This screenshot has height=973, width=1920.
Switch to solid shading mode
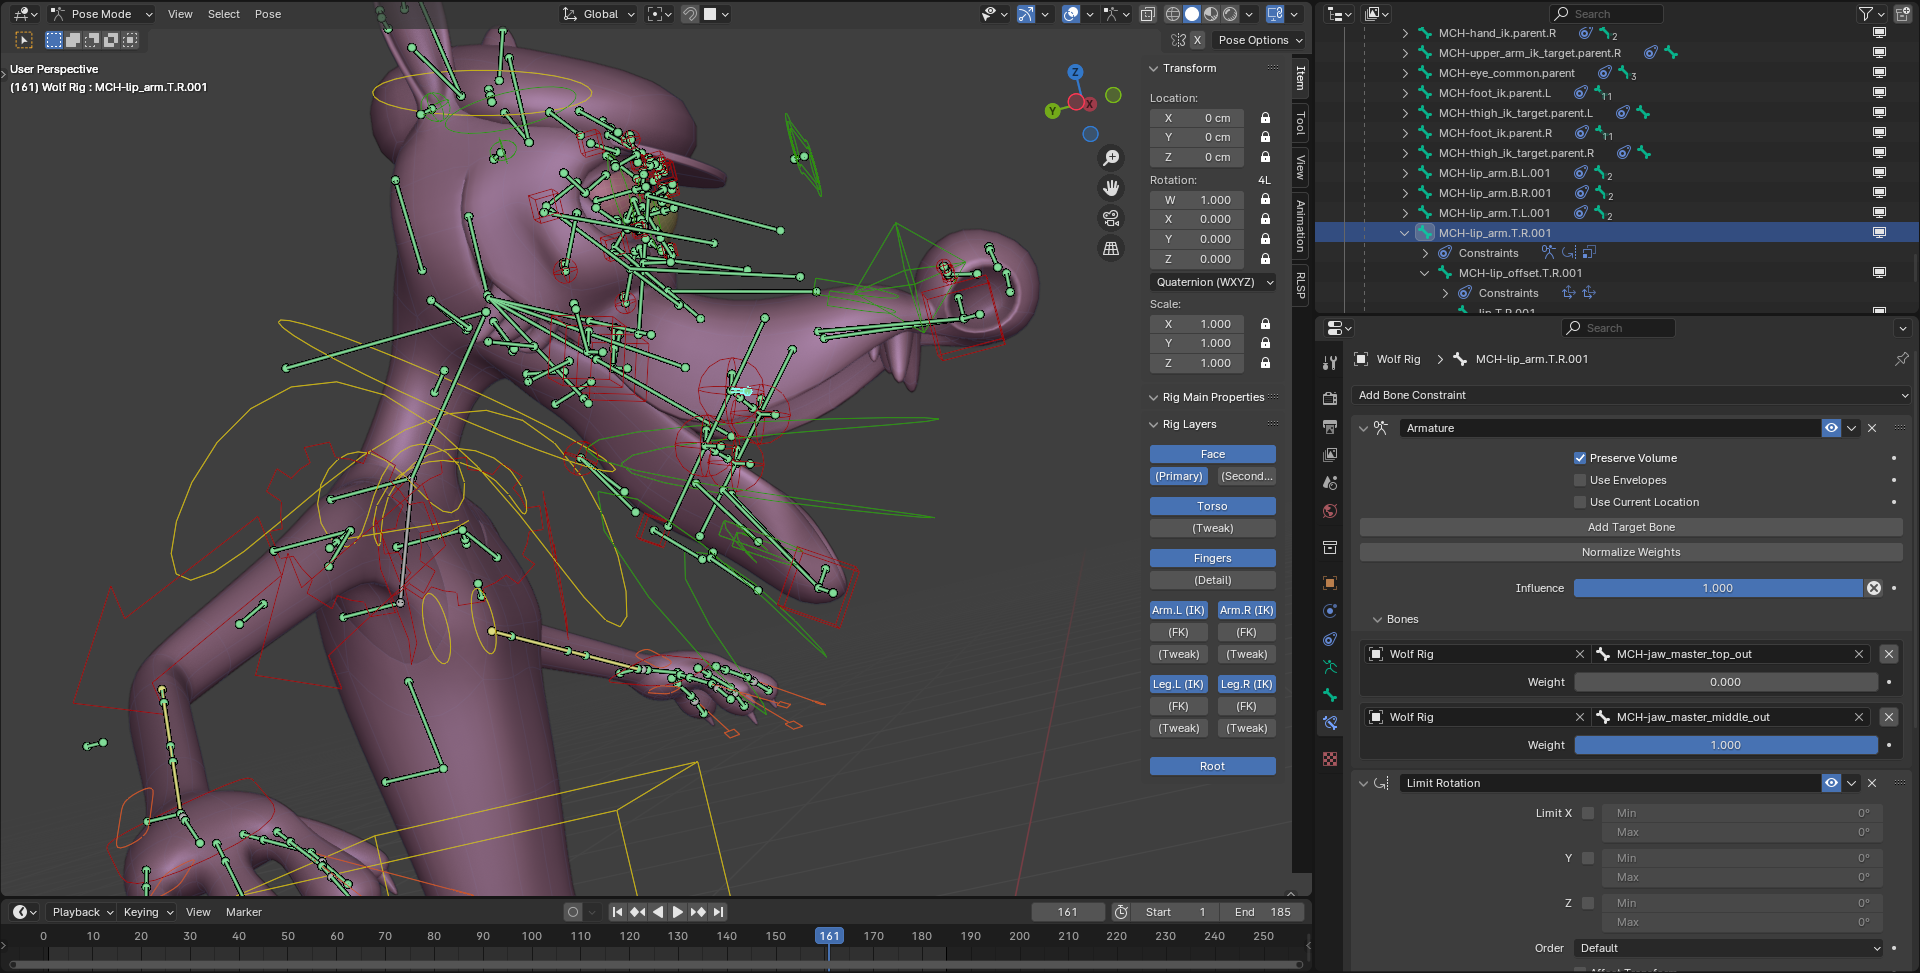(x=1192, y=14)
